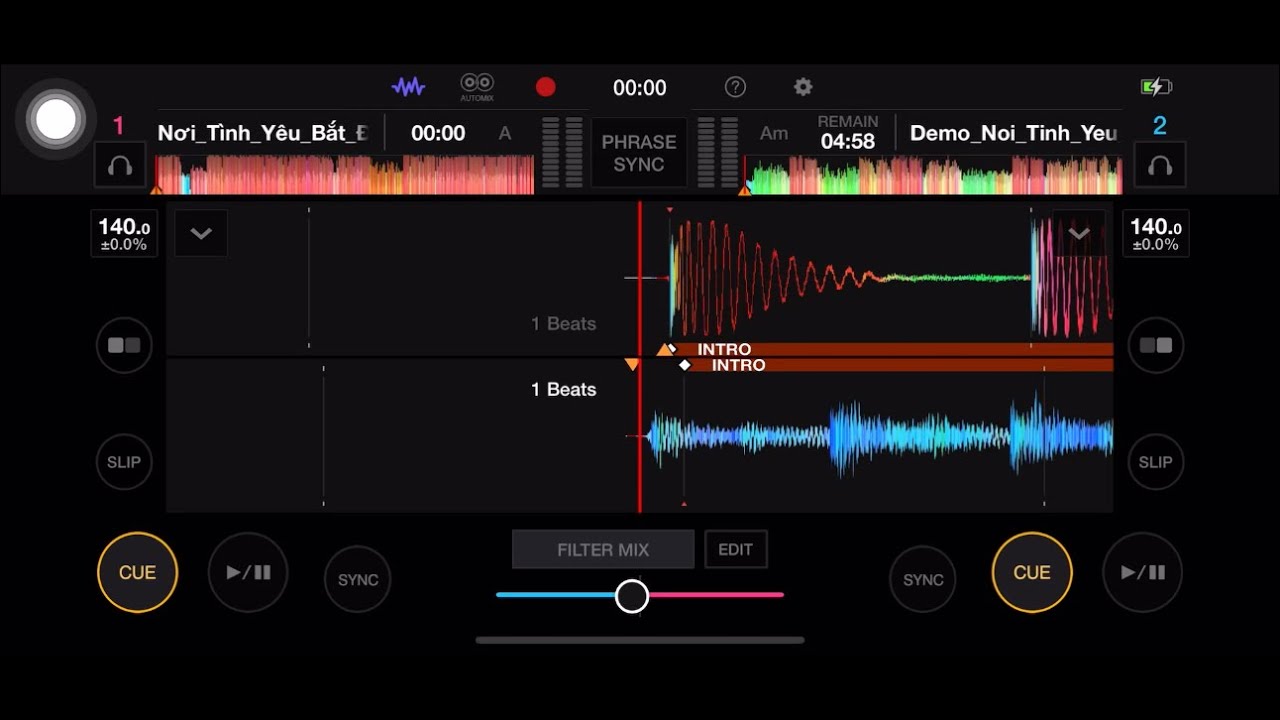This screenshot has width=1280, height=720.
Task: Click deck 1 track title Nơi_Tình_Yêu_Bắt
Action: point(263,133)
